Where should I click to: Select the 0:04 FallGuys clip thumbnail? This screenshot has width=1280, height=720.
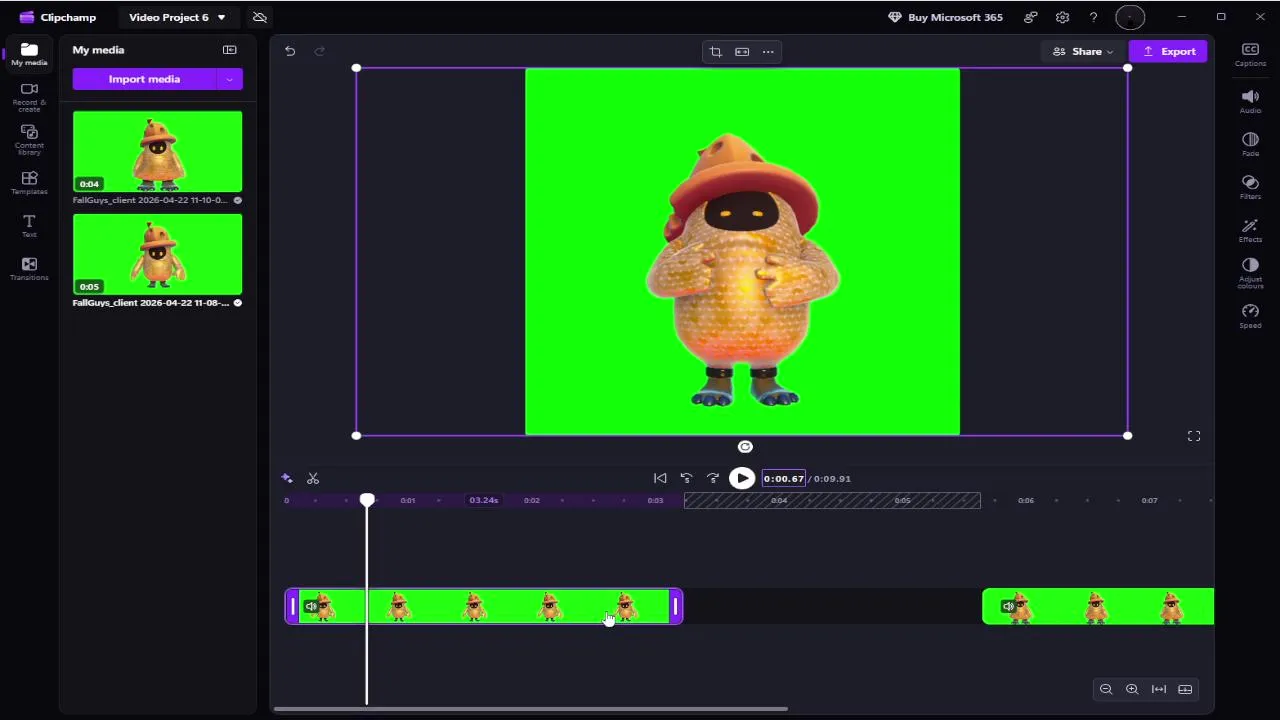click(157, 151)
